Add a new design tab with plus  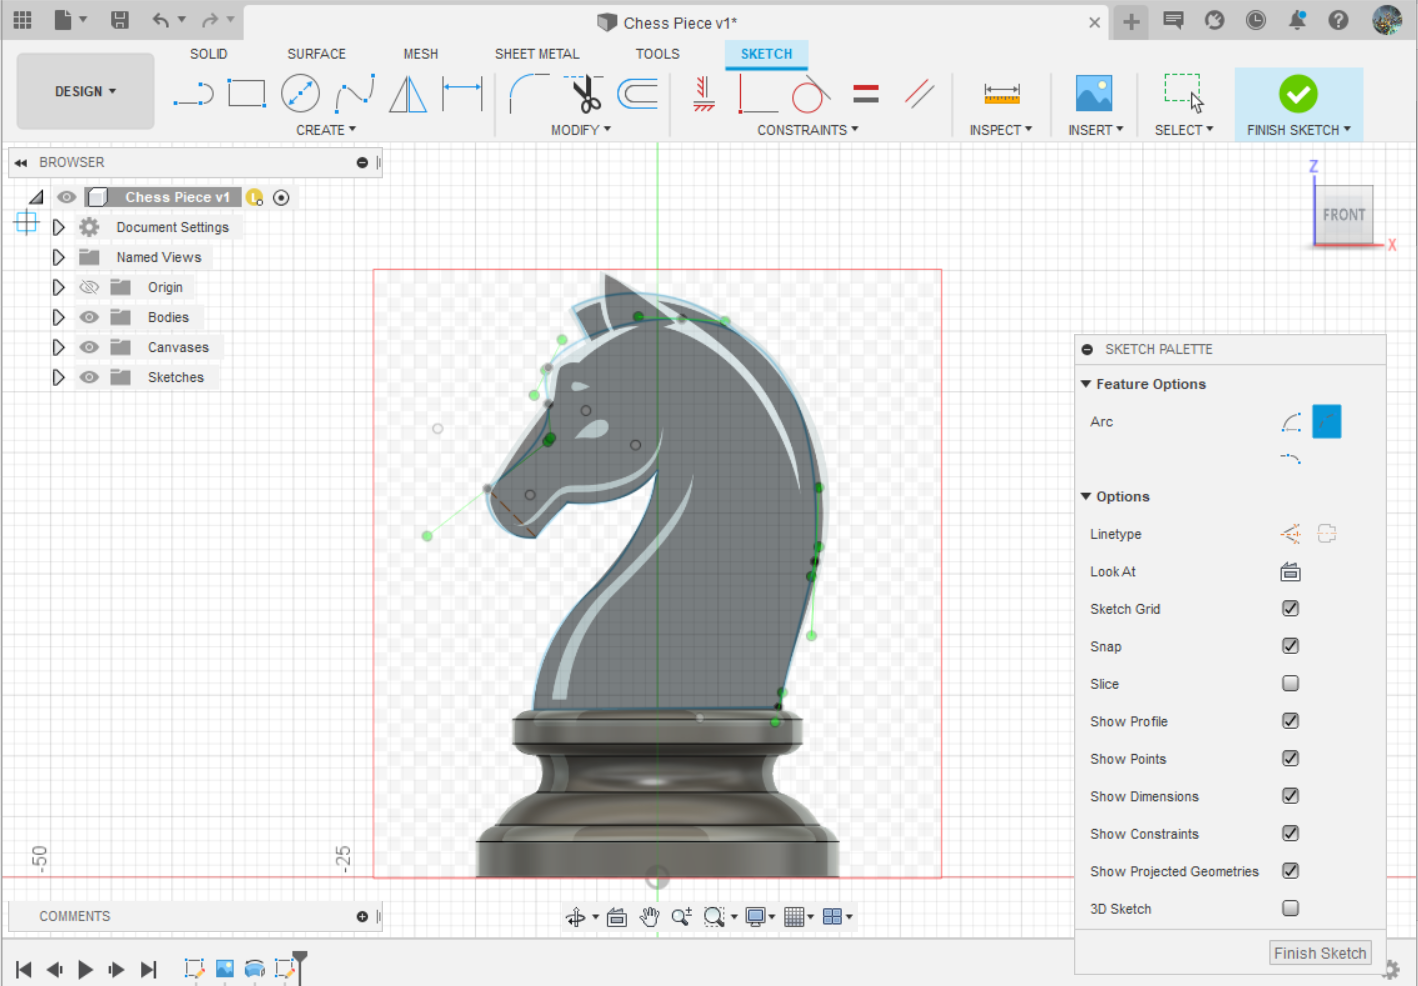1131,21
